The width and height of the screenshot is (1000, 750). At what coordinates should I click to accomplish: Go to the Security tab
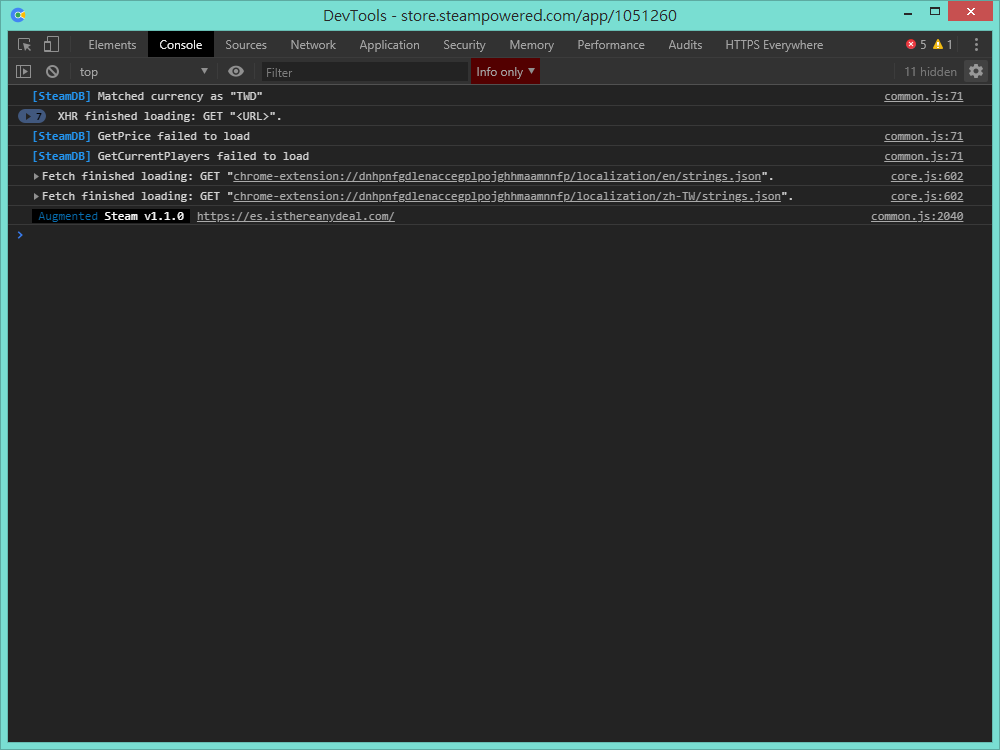(x=464, y=45)
